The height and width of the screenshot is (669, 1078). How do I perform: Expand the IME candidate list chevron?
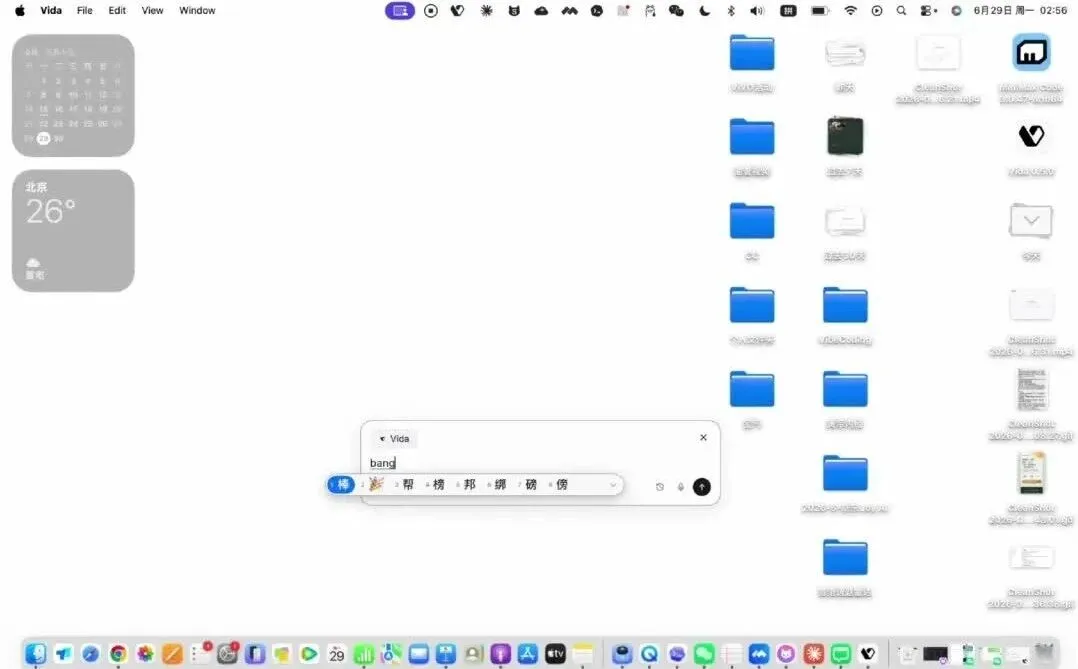[x=613, y=485]
